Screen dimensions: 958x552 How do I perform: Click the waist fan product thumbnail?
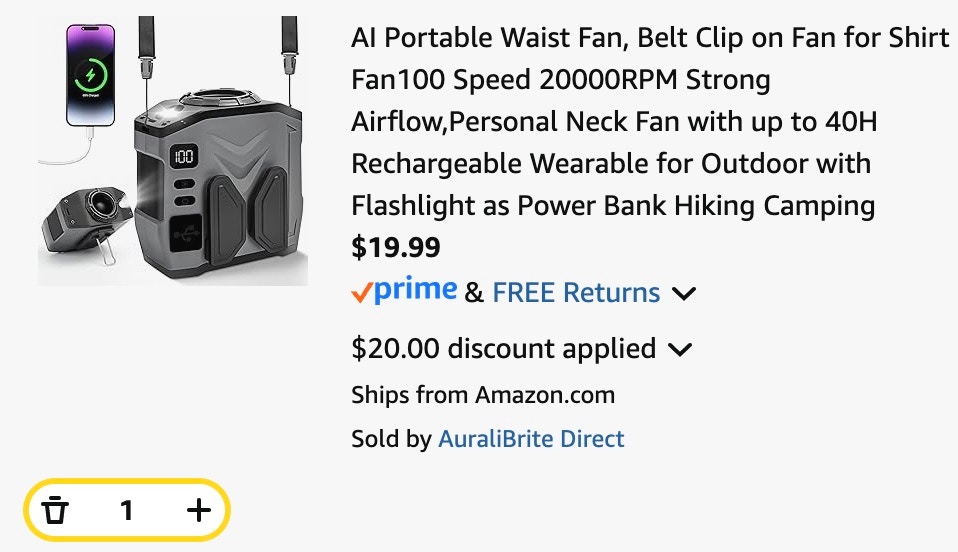coord(172,151)
